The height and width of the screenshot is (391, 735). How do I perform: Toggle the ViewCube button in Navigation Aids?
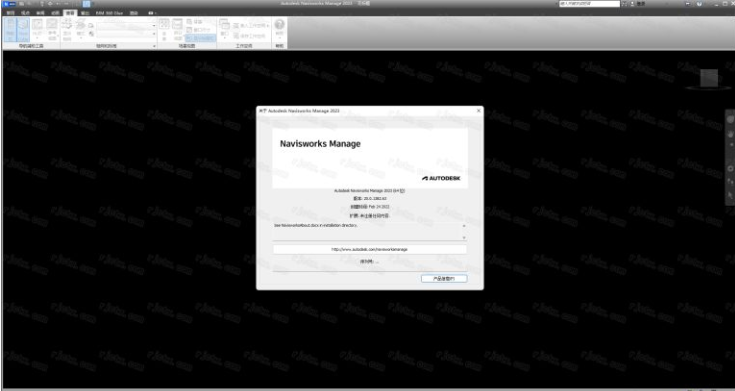[x=23, y=30]
